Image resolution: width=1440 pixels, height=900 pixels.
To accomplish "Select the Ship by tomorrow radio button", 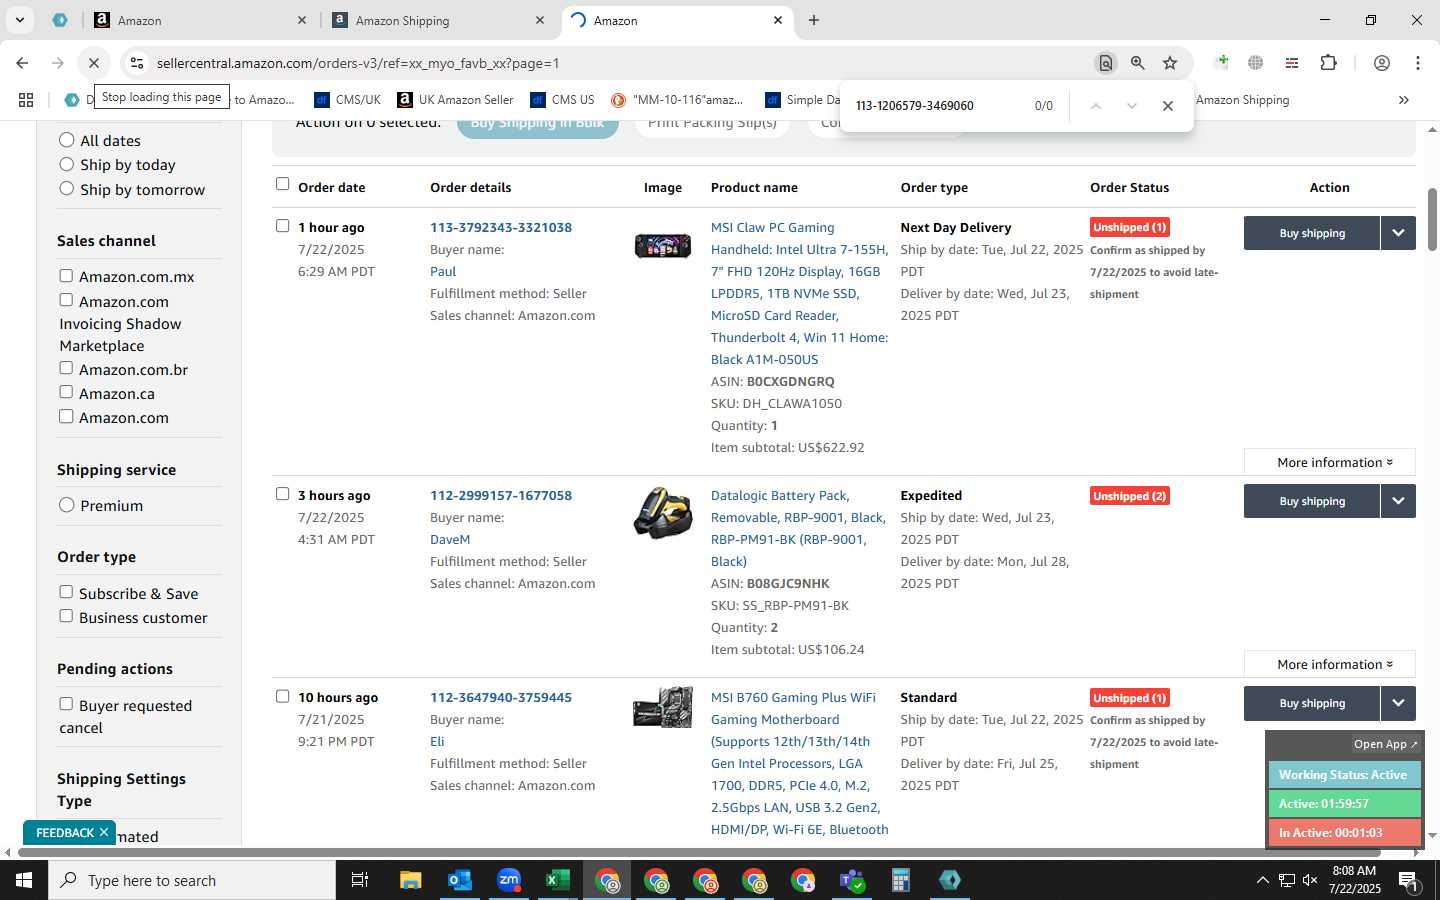I will tap(67, 188).
